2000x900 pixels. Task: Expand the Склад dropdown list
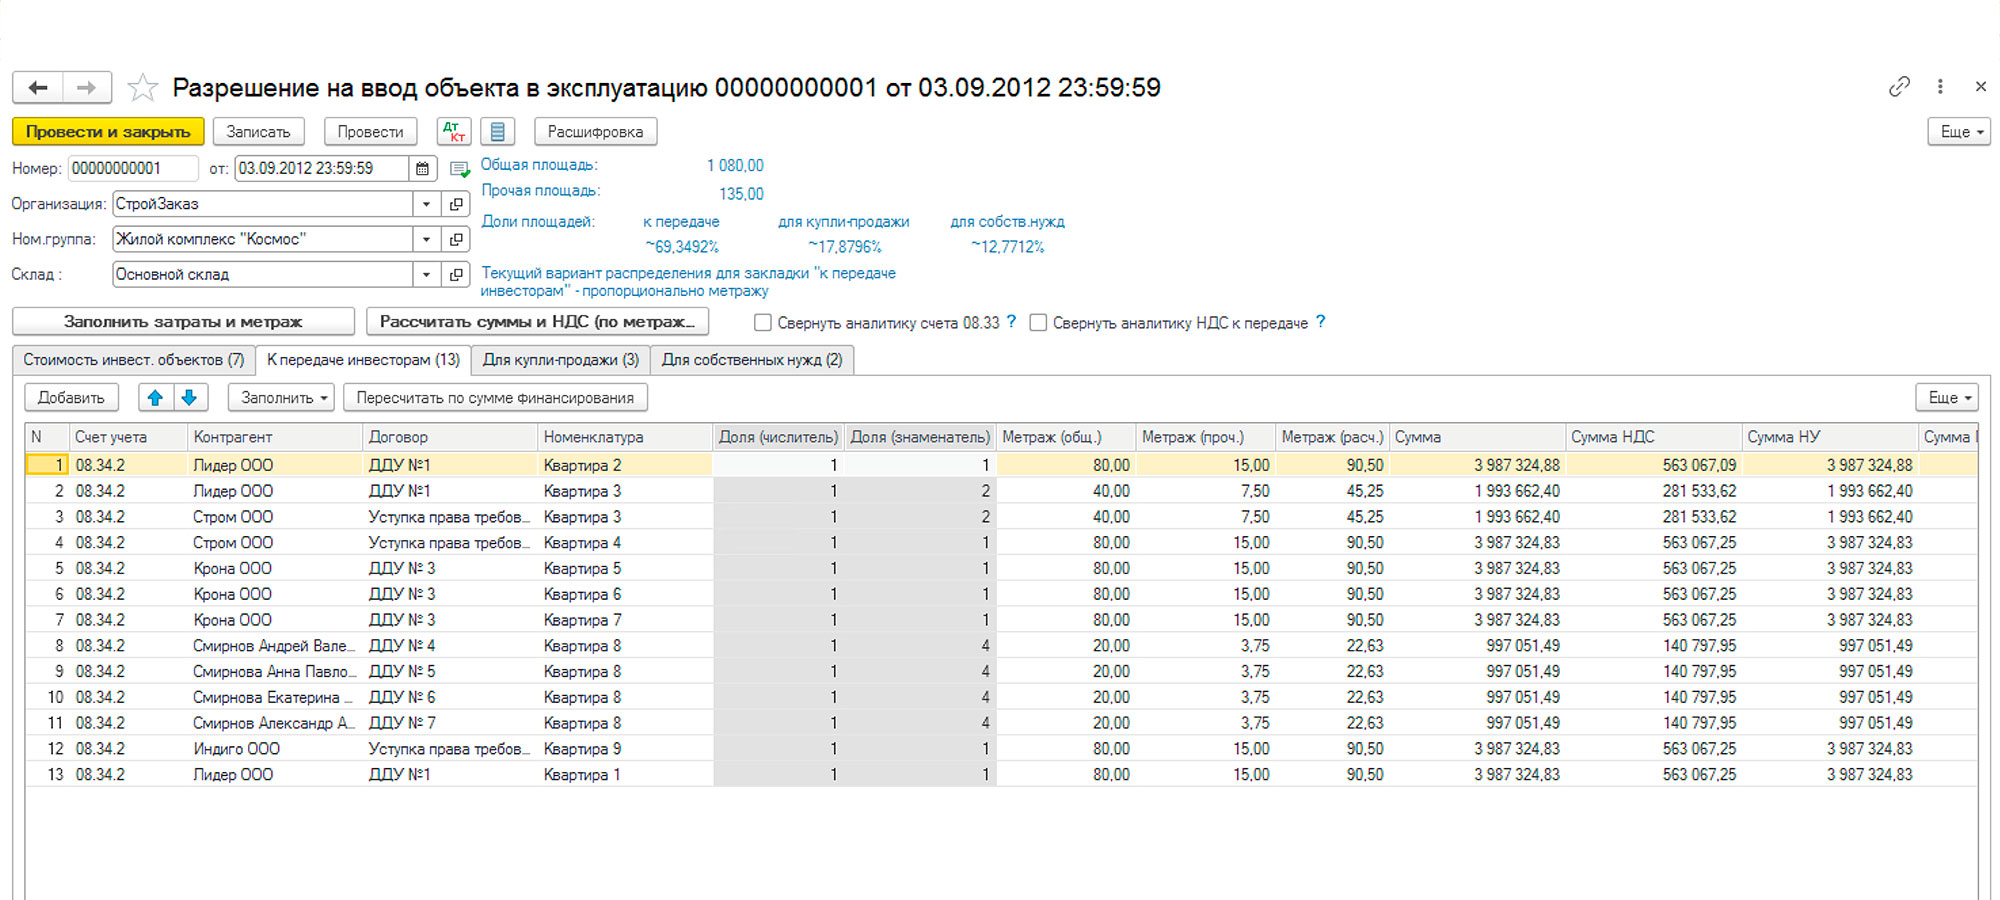(x=427, y=275)
